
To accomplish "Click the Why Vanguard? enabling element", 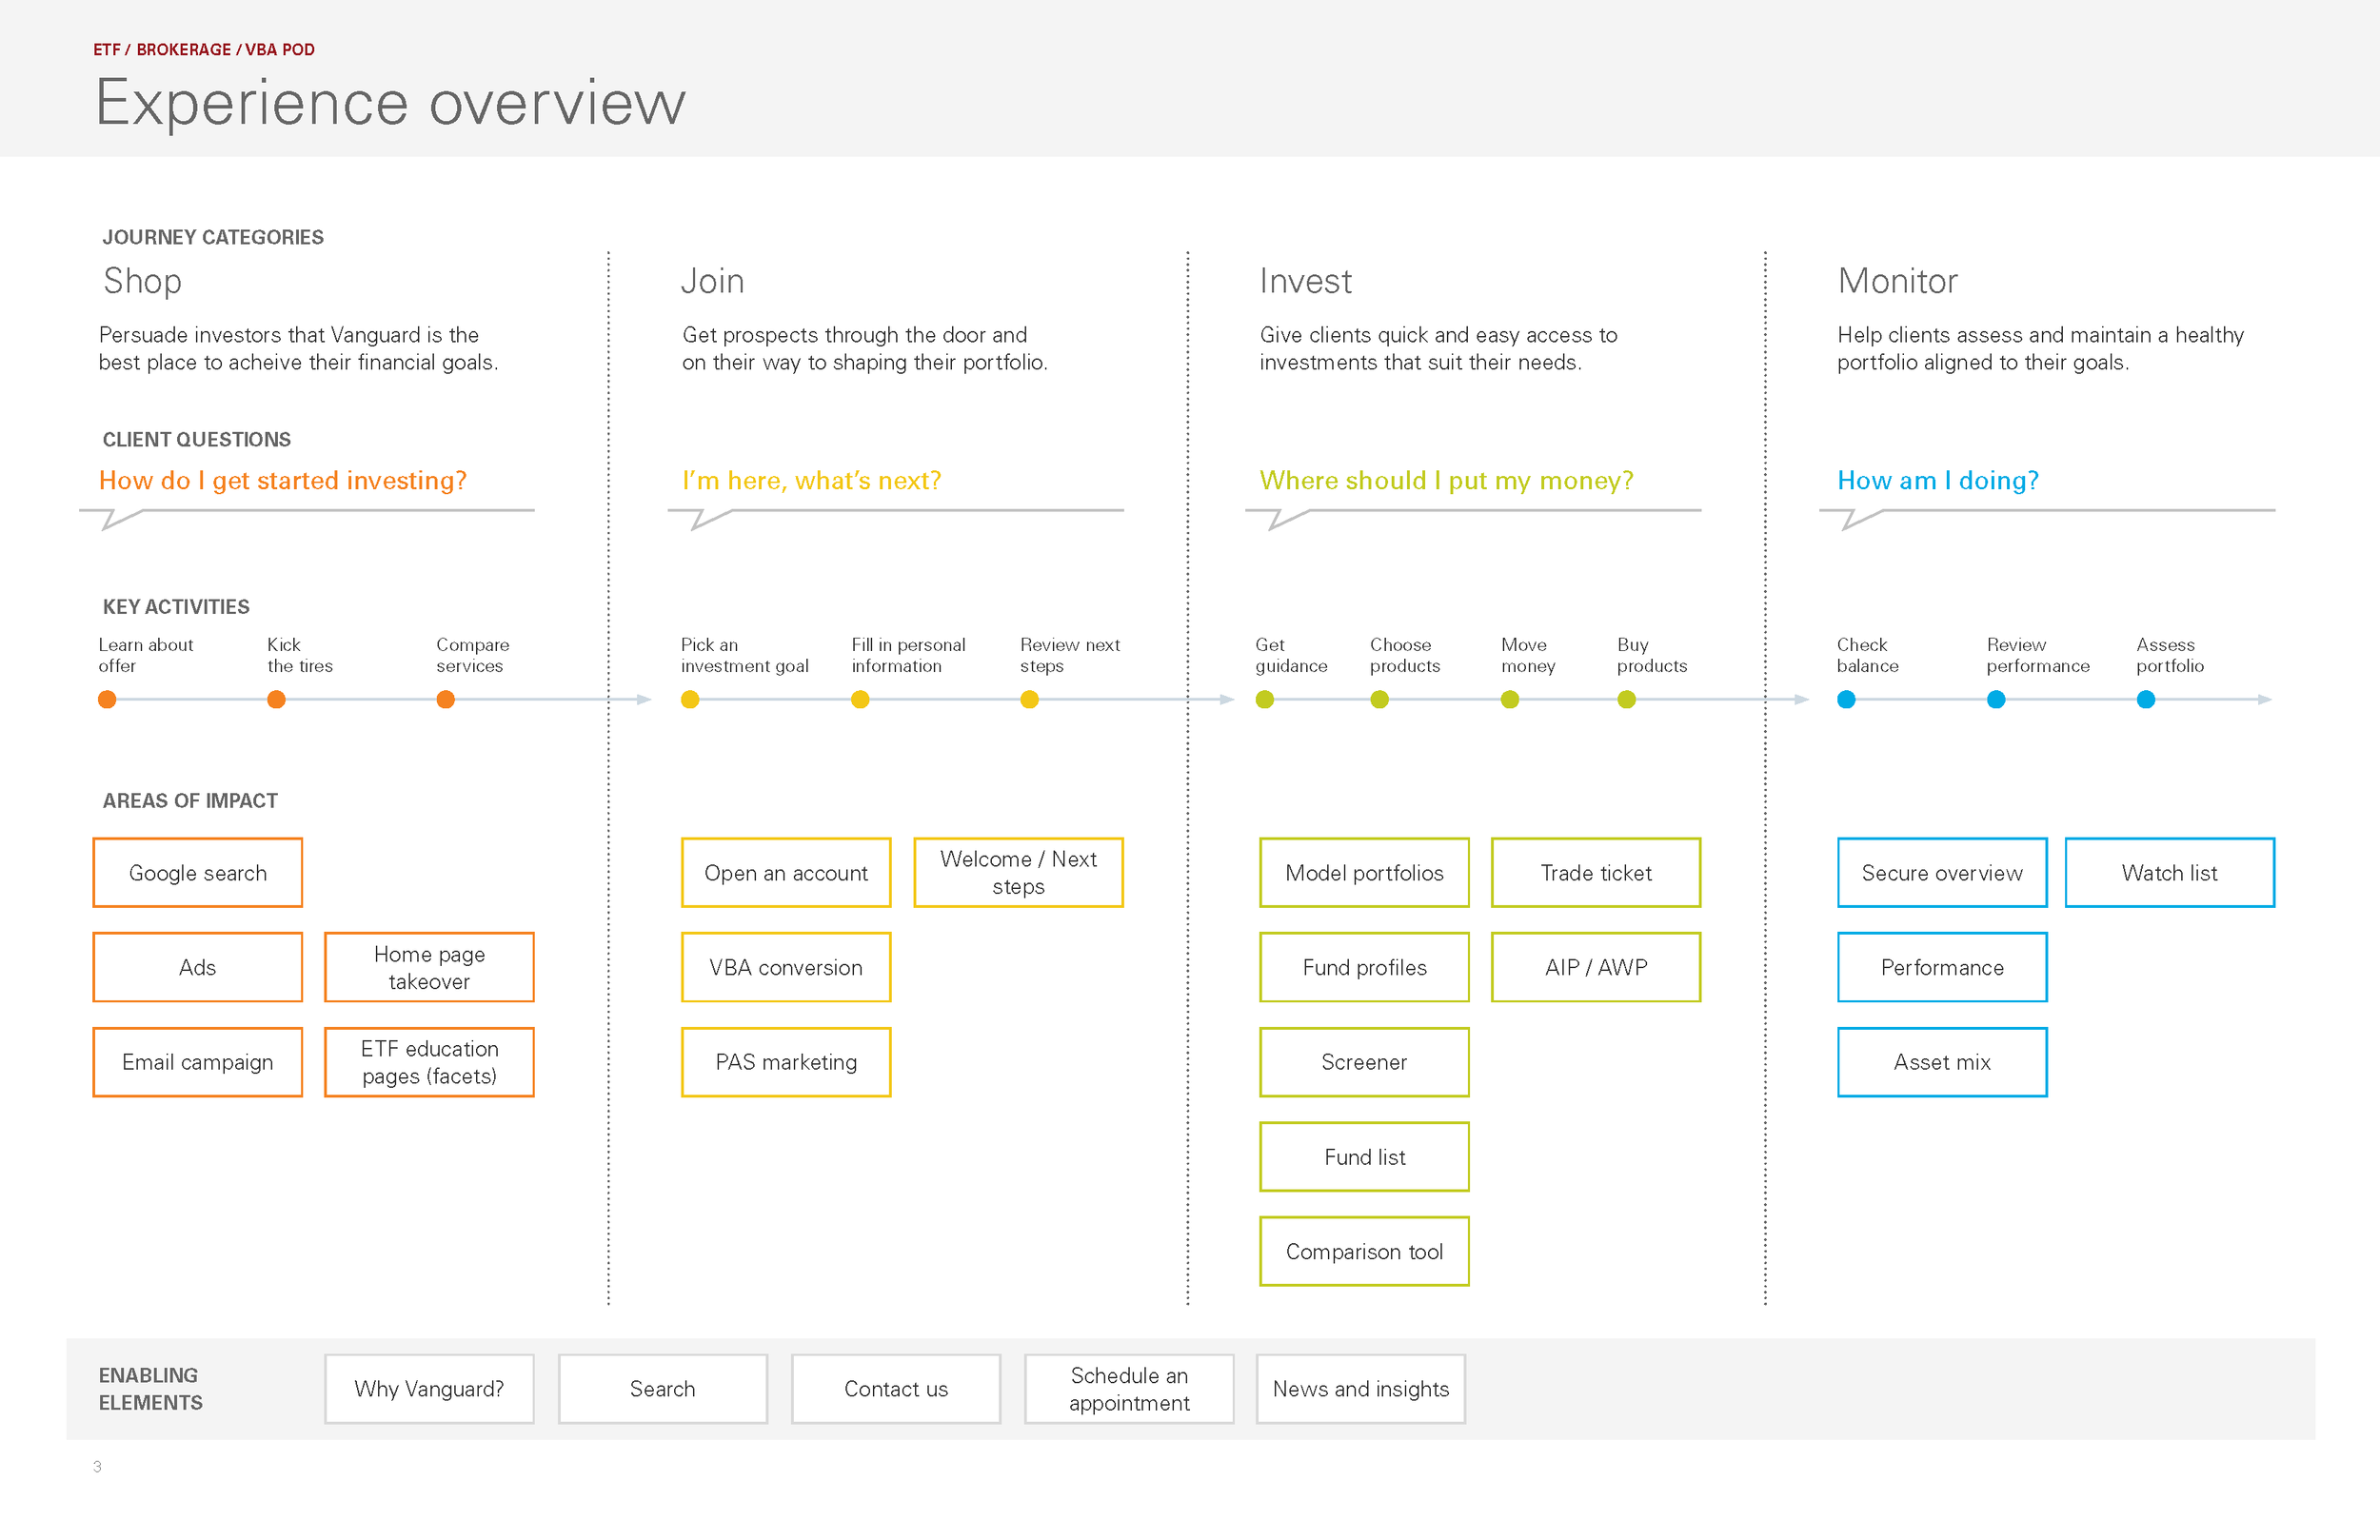I will tap(429, 1389).
